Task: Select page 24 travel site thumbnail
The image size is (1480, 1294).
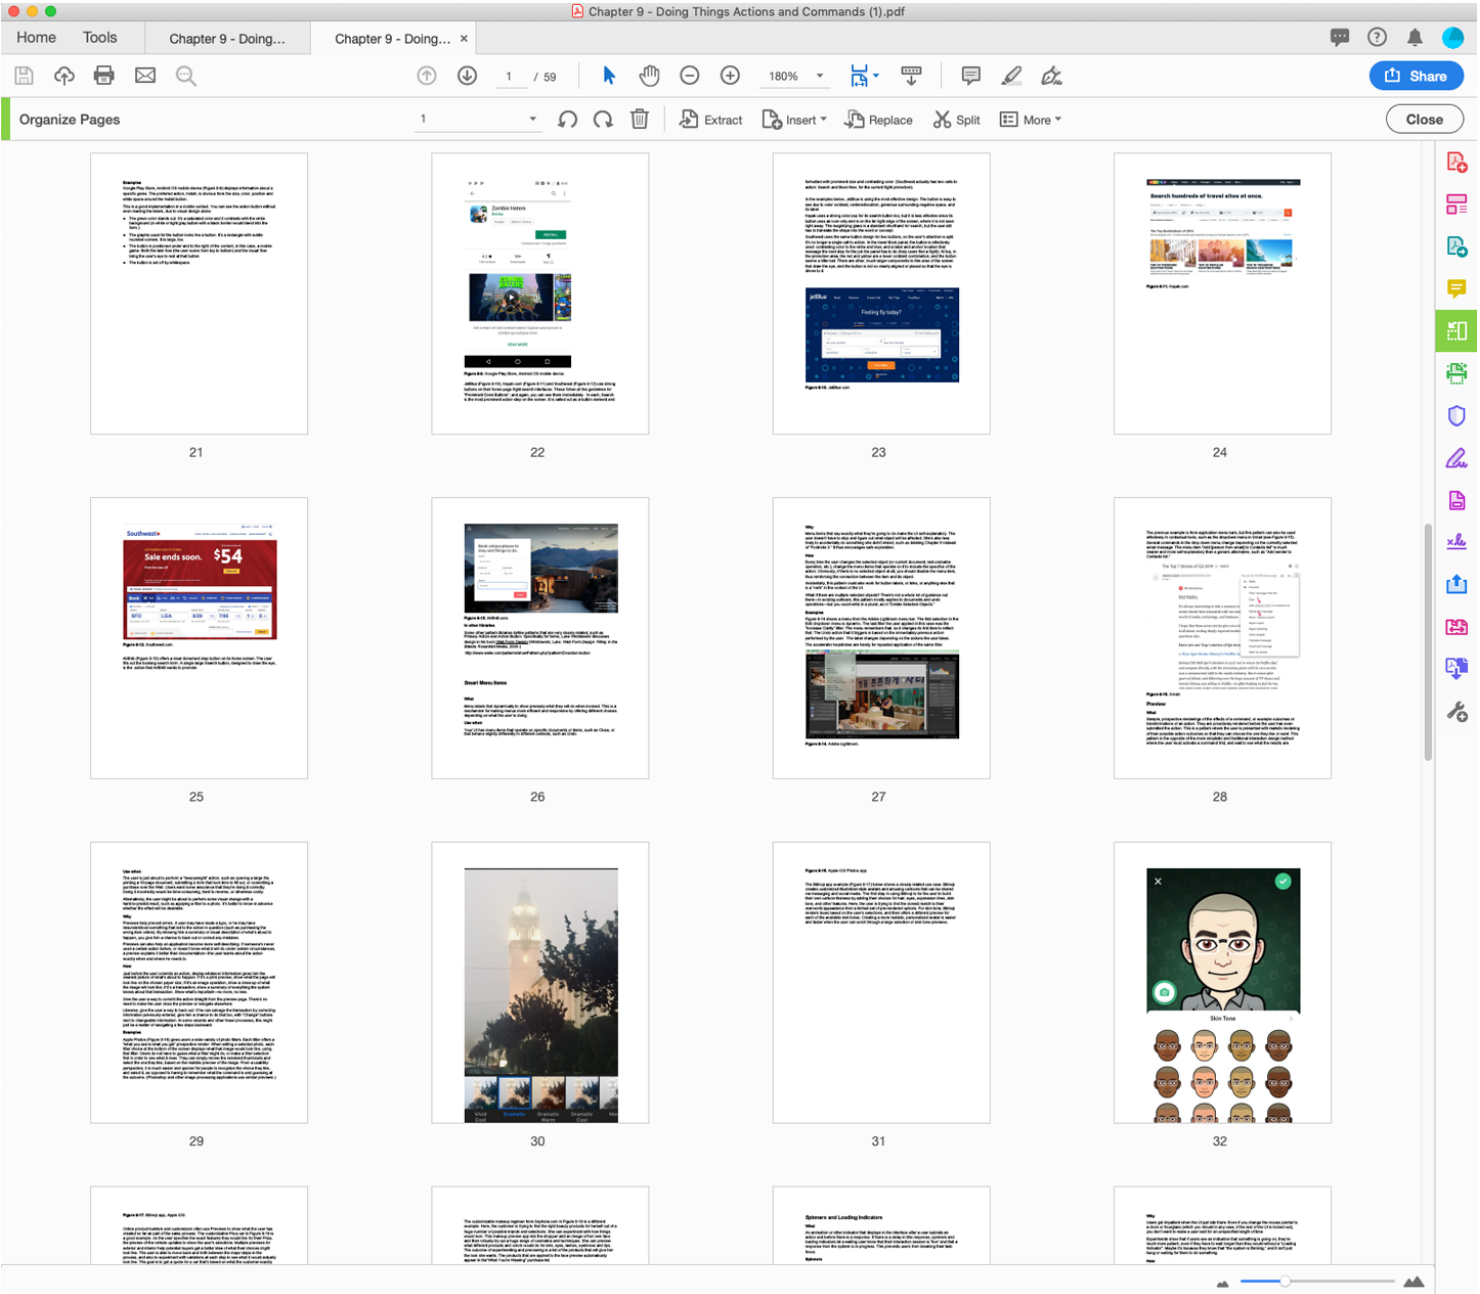Action: [x=1222, y=293]
